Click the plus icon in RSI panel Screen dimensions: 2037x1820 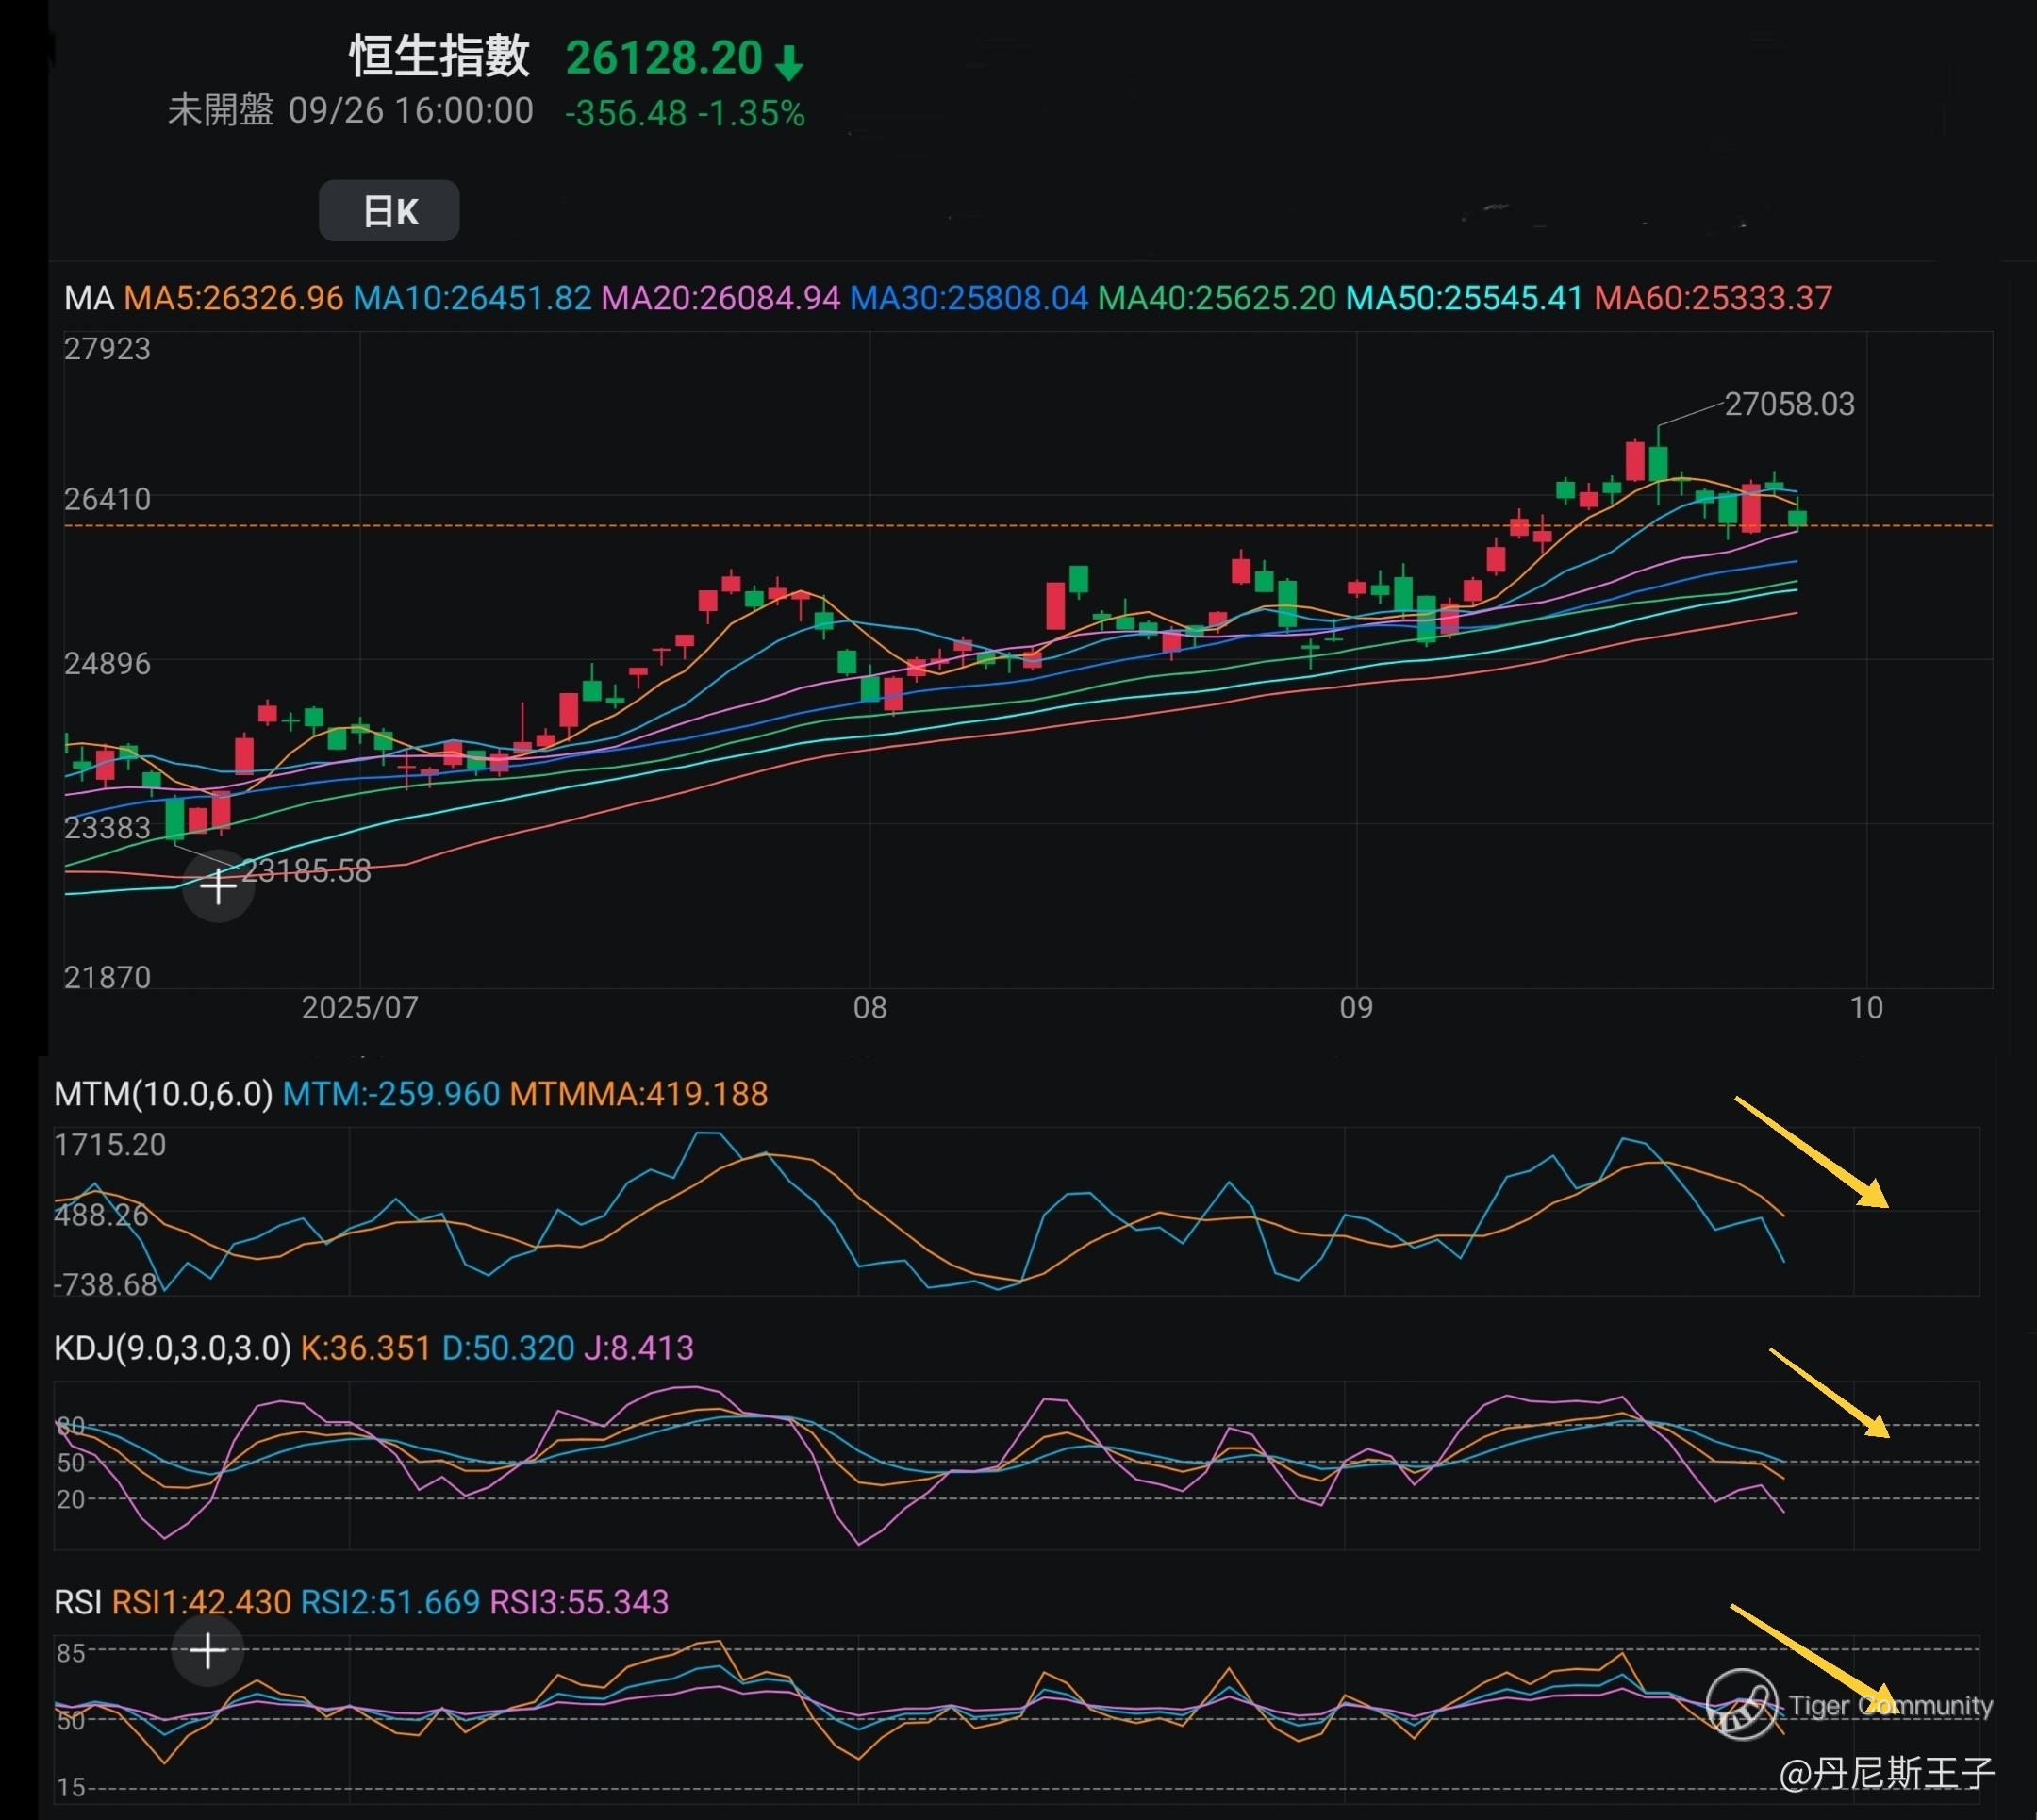coord(208,1651)
